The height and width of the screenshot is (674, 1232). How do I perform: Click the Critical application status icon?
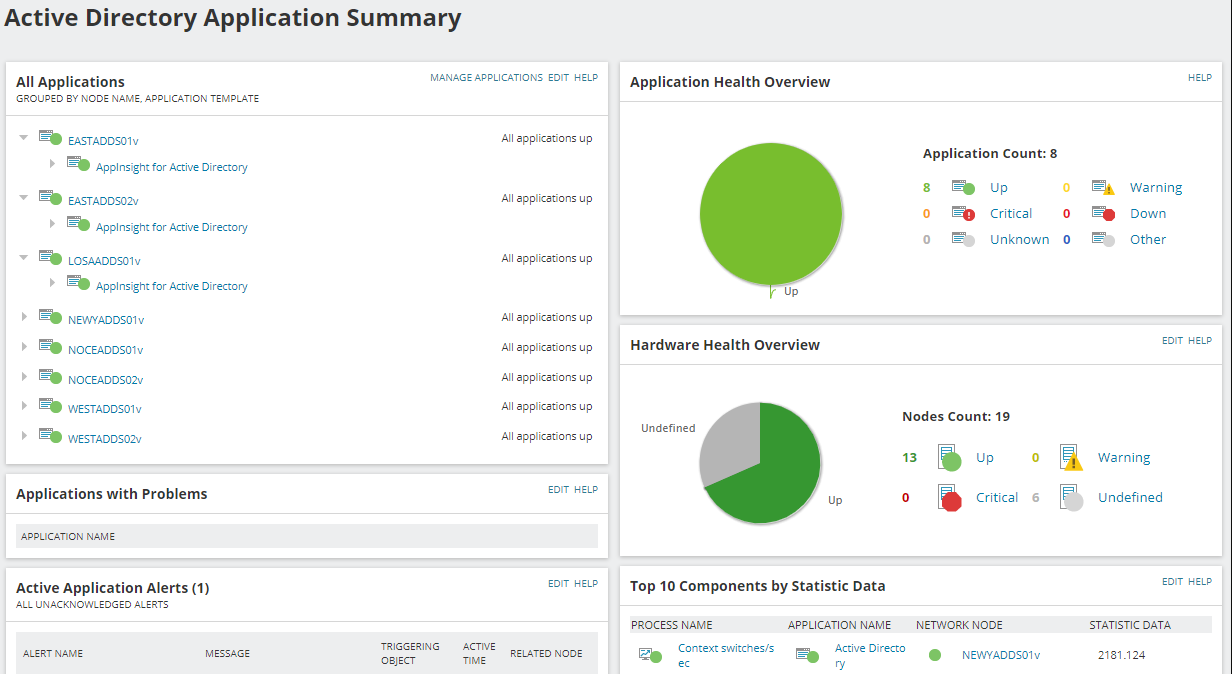(963, 213)
